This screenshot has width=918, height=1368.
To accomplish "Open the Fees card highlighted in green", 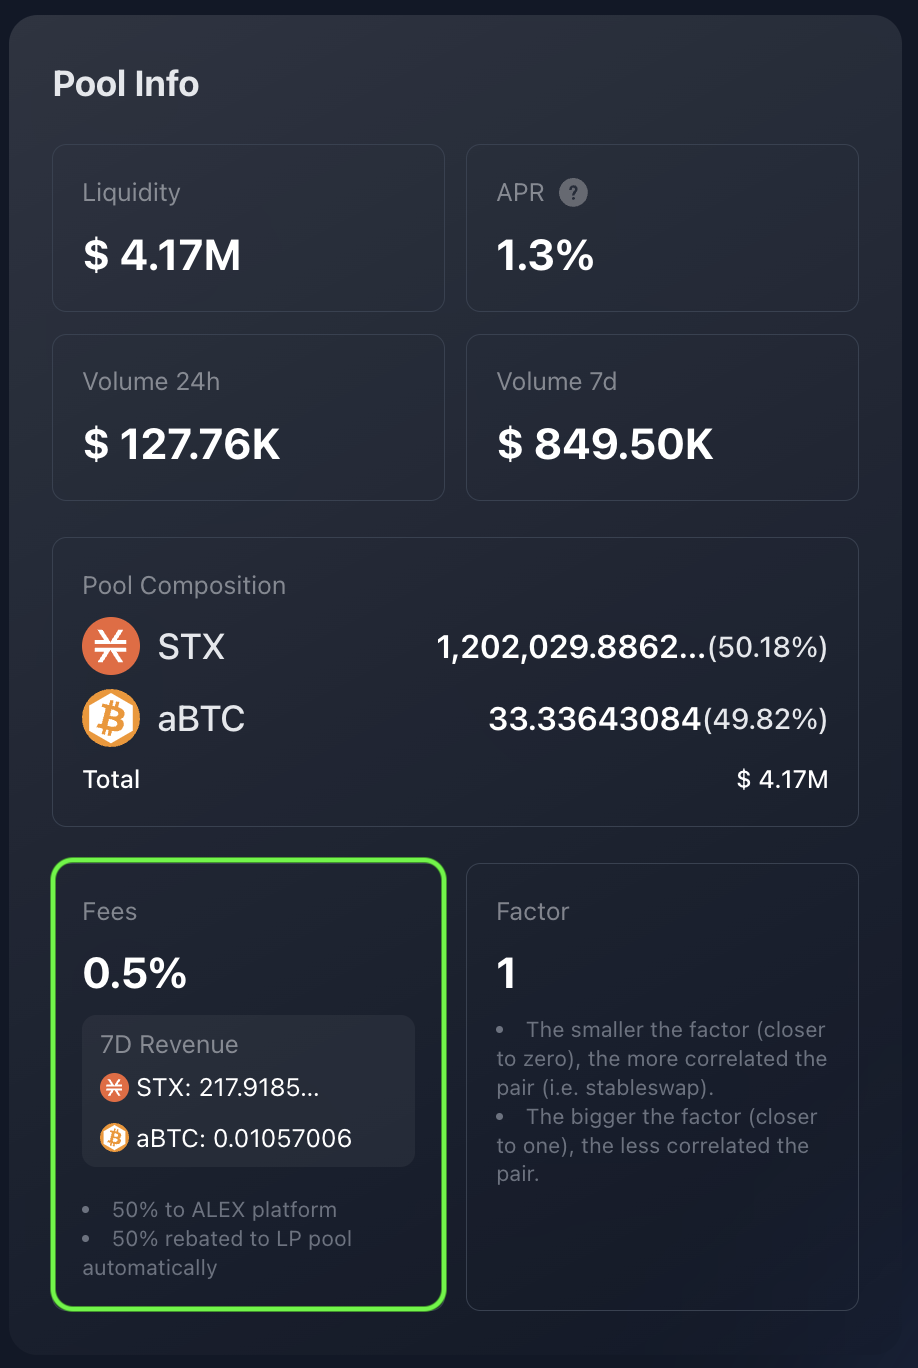I will tap(248, 1085).
